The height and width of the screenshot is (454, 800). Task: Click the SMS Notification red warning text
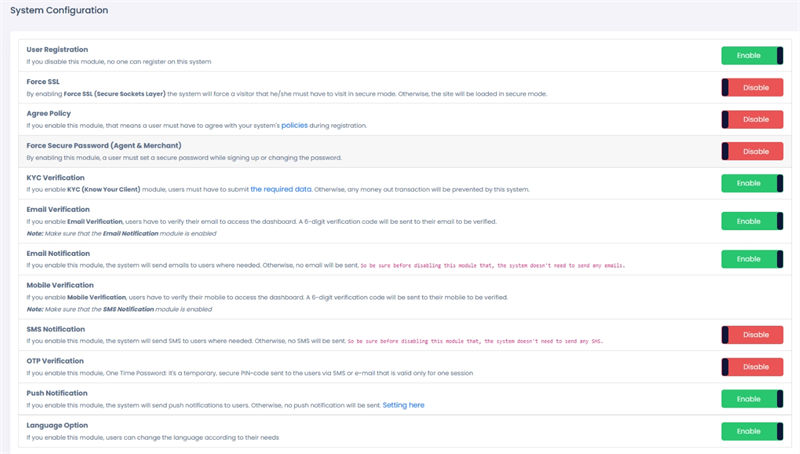coord(481,342)
